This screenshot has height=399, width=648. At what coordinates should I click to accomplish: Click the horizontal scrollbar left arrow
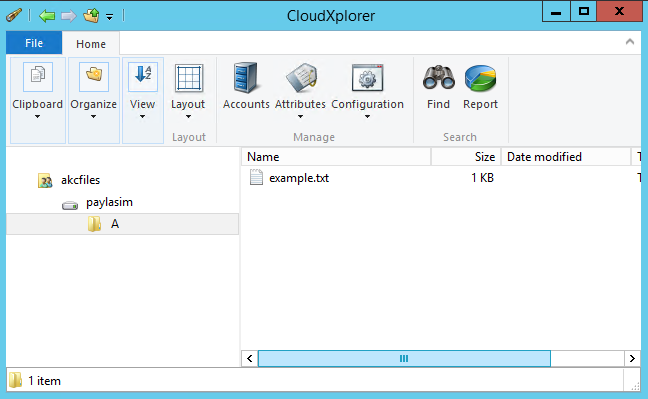pos(250,358)
